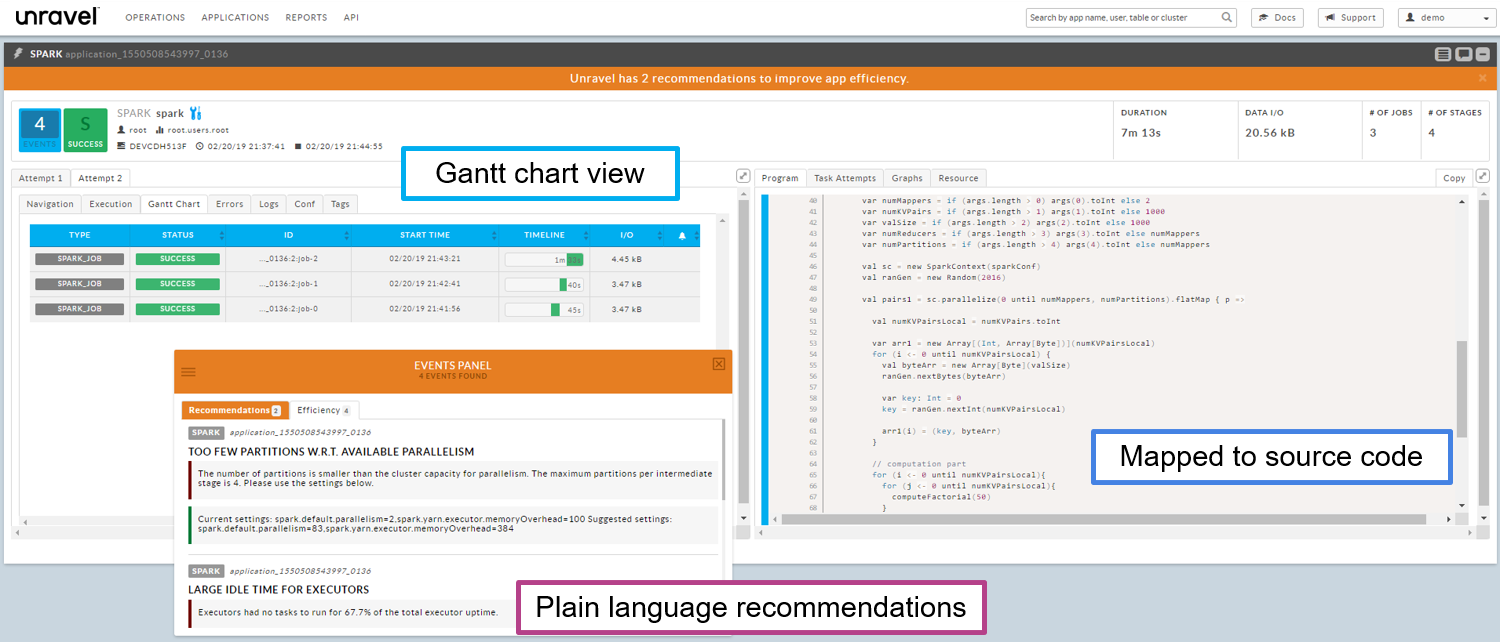This screenshot has width=1500, height=642.
Task: Click the search magnifier icon
Action: (1228, 18)
